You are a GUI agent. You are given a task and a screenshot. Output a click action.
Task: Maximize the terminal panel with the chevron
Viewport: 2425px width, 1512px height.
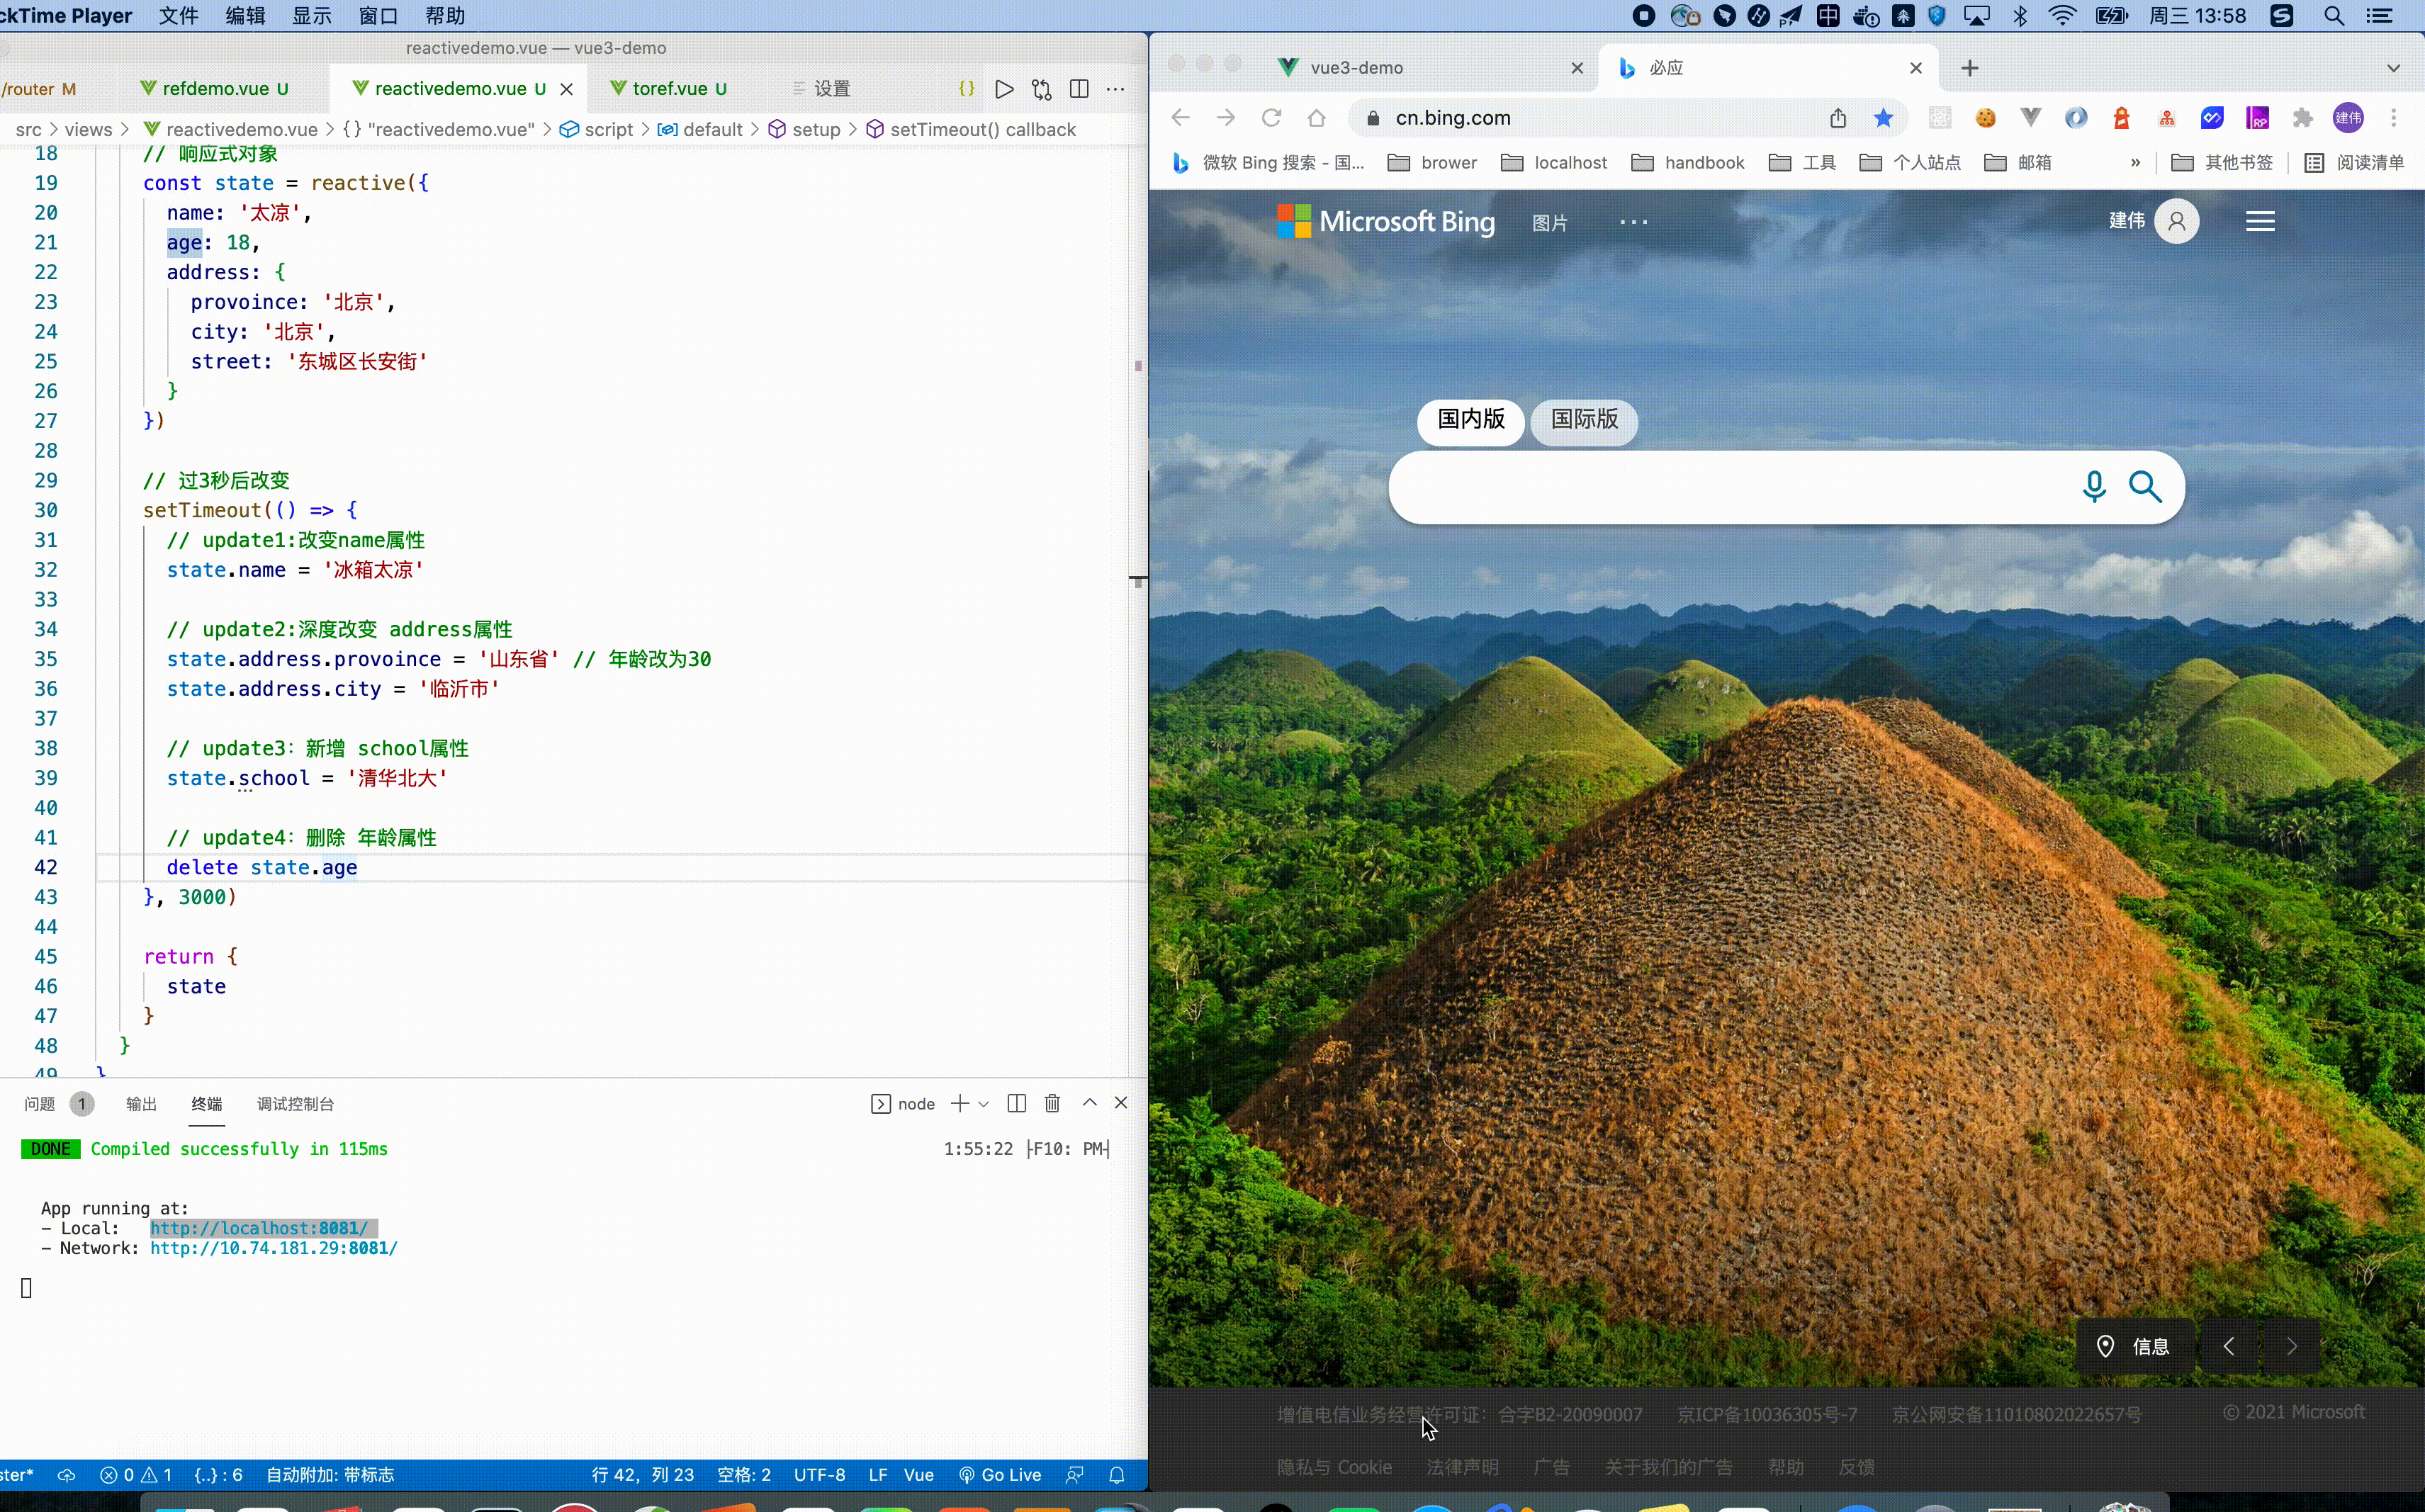coord(1089,1102)
